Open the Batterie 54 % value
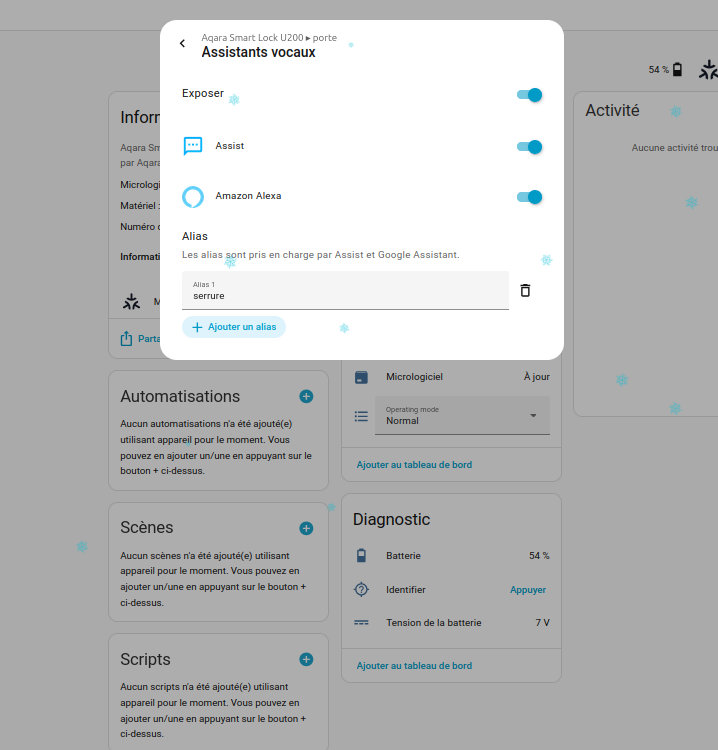The height and width of the screenshot is (750, 718). 539,555
